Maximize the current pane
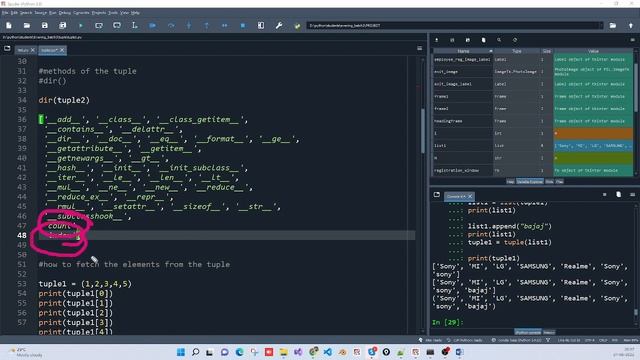The height and width of the screenshot is (360, 640). (261, 25)
